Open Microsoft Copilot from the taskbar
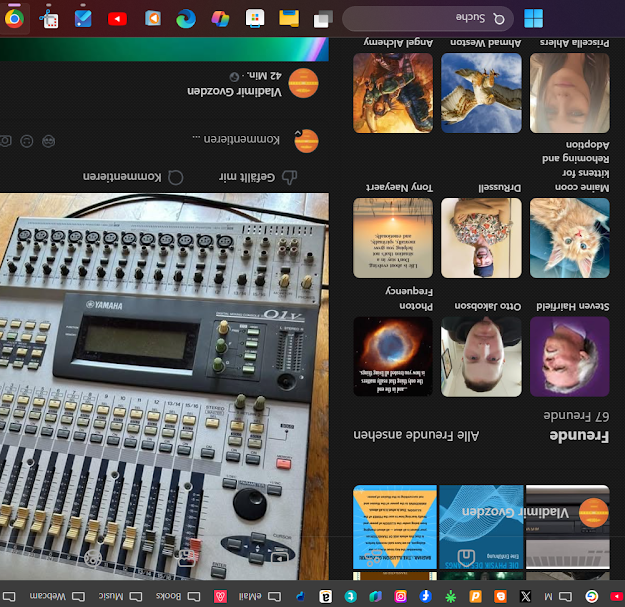Screen dimensions: 625x607 220,19
